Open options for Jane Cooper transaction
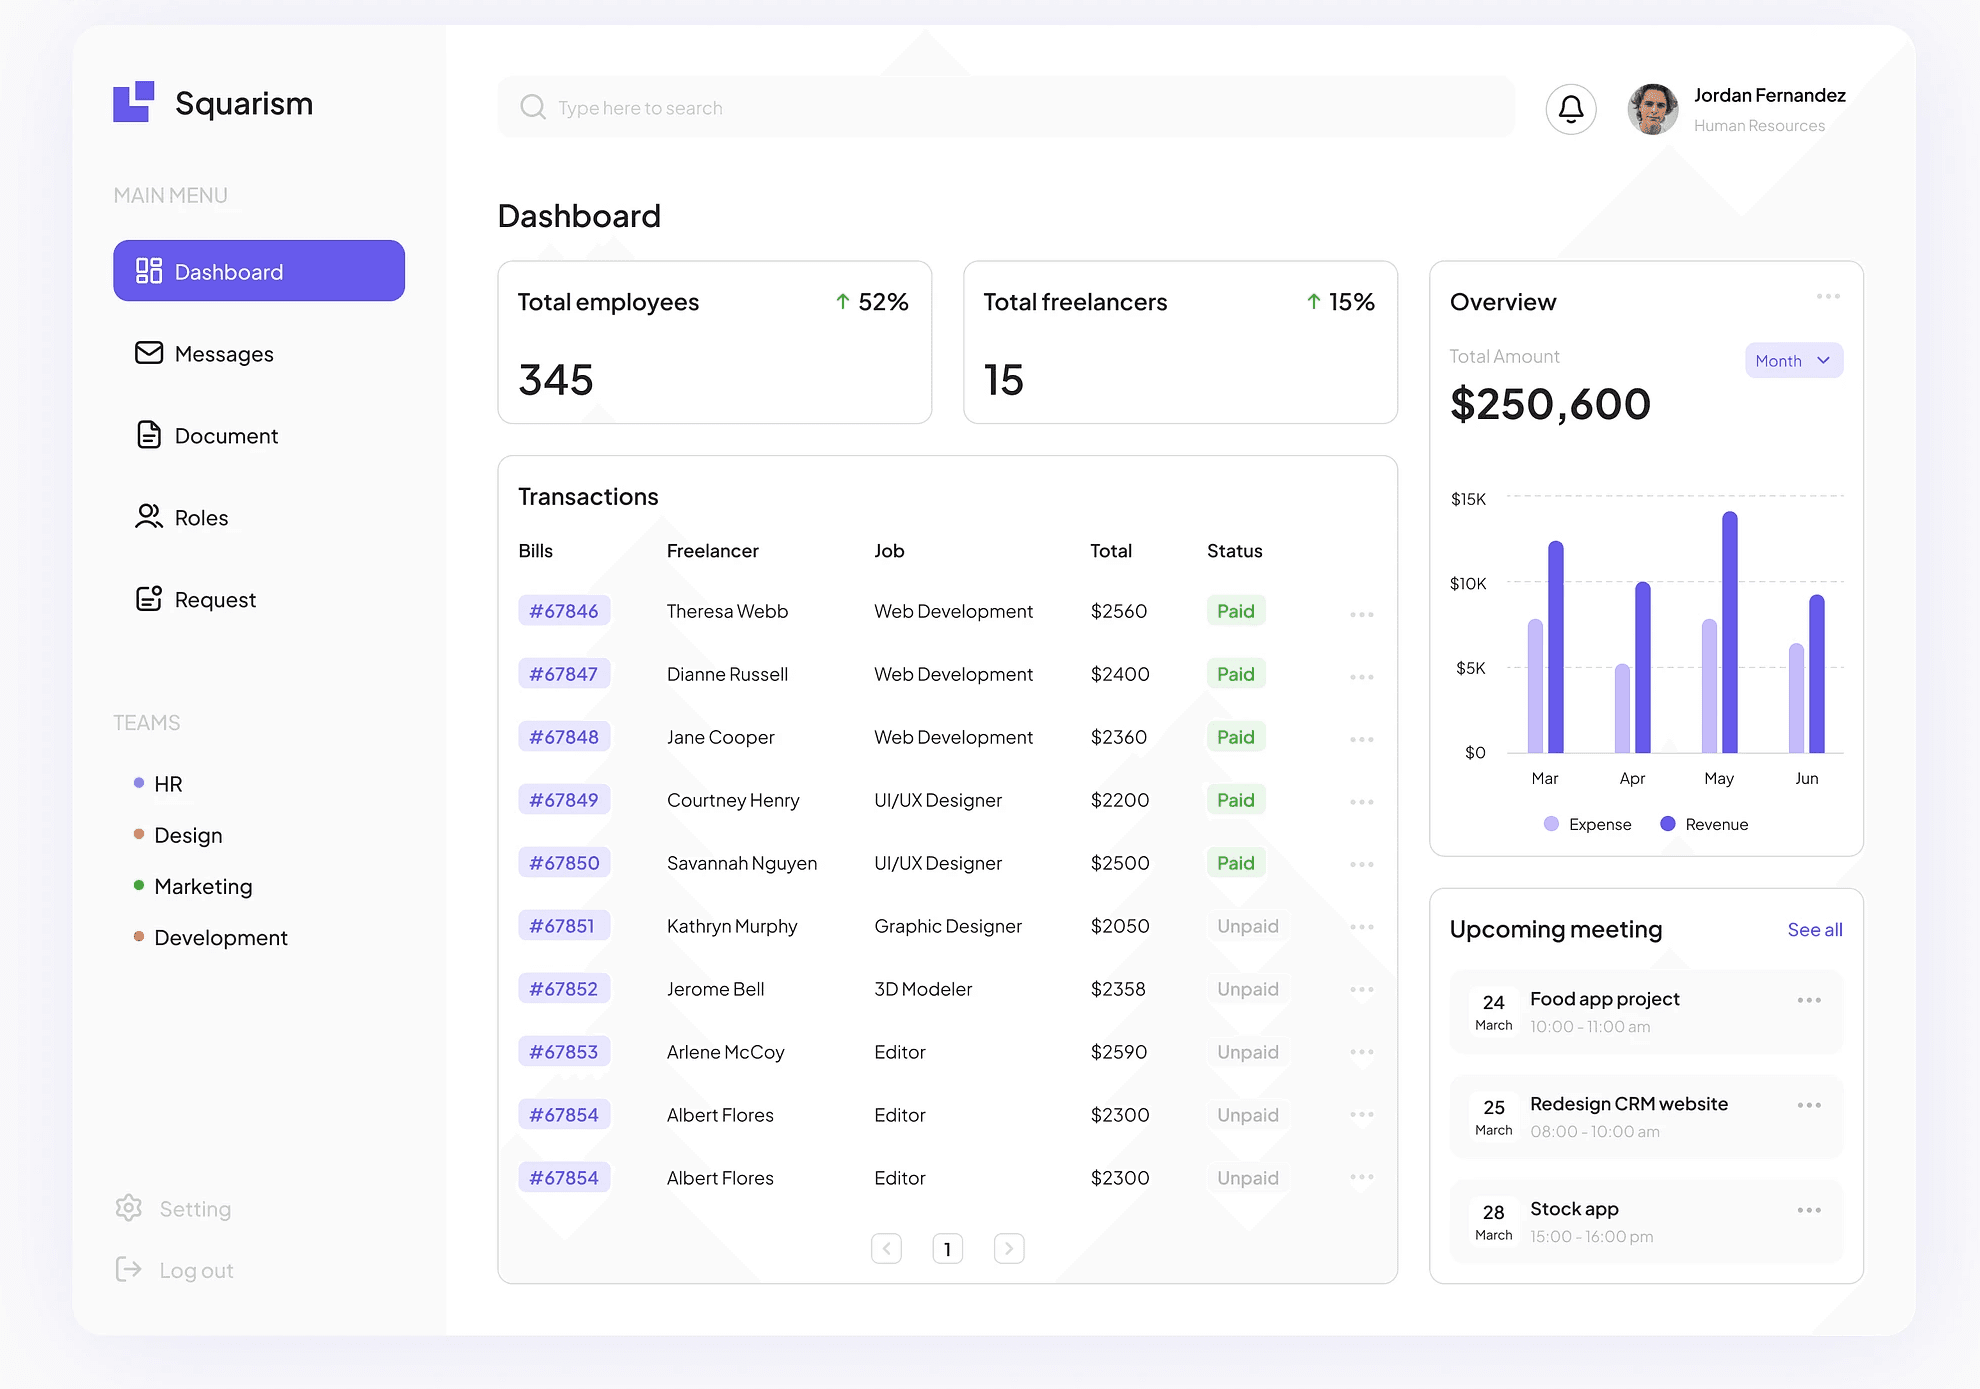This screenshot has height=1389, width=1980. (1362, 739)
